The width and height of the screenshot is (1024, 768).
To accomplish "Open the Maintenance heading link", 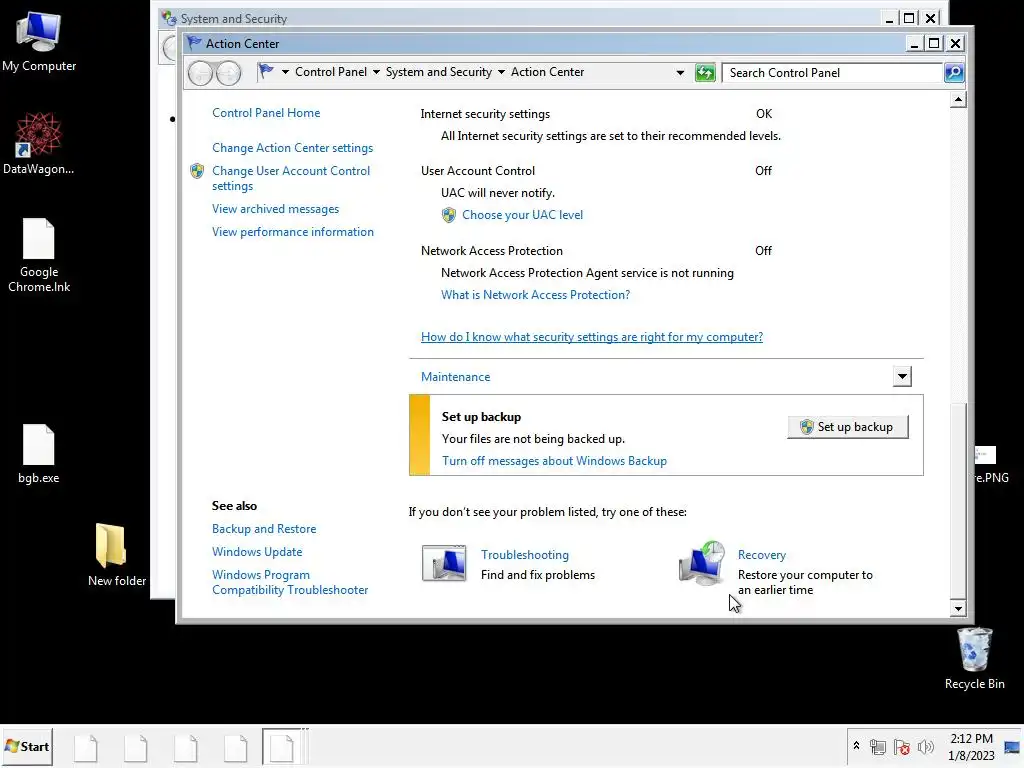I will pos(455,377).
